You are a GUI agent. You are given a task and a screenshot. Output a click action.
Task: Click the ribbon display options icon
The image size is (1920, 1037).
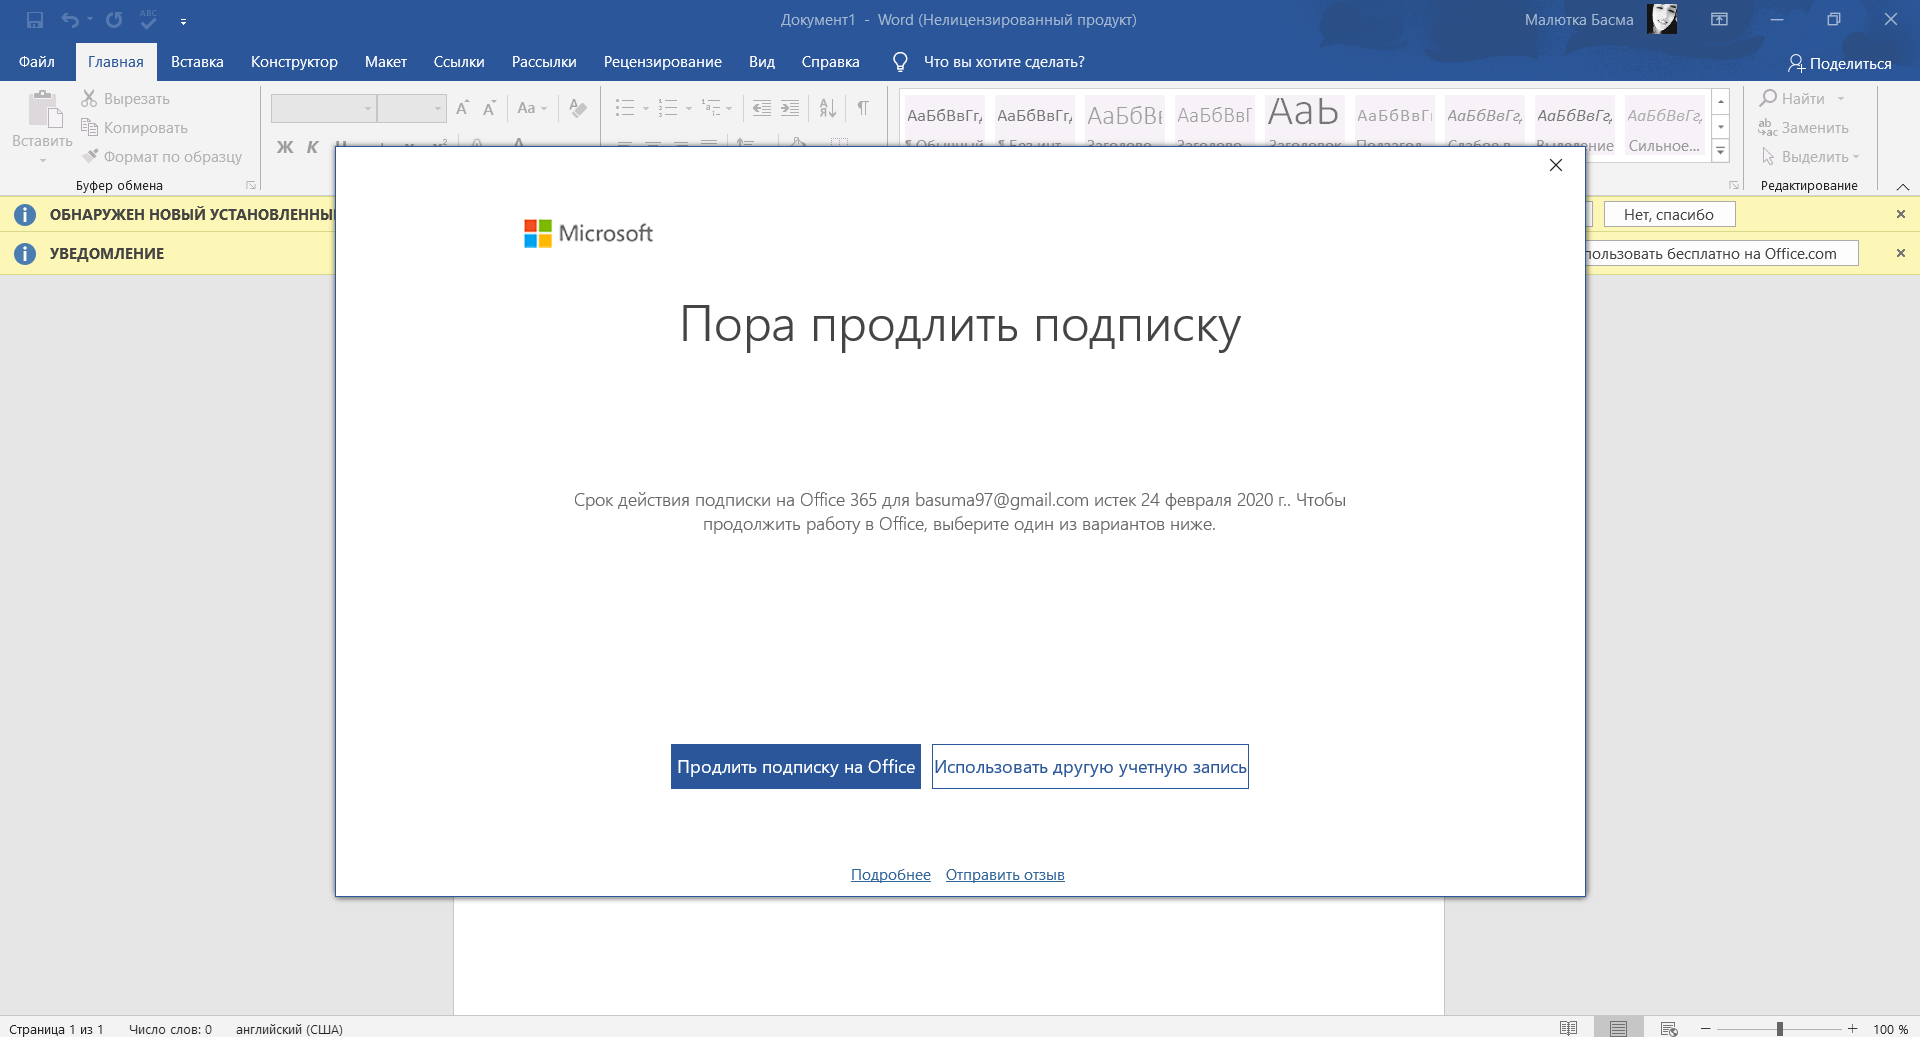(x=1719, y=19)
